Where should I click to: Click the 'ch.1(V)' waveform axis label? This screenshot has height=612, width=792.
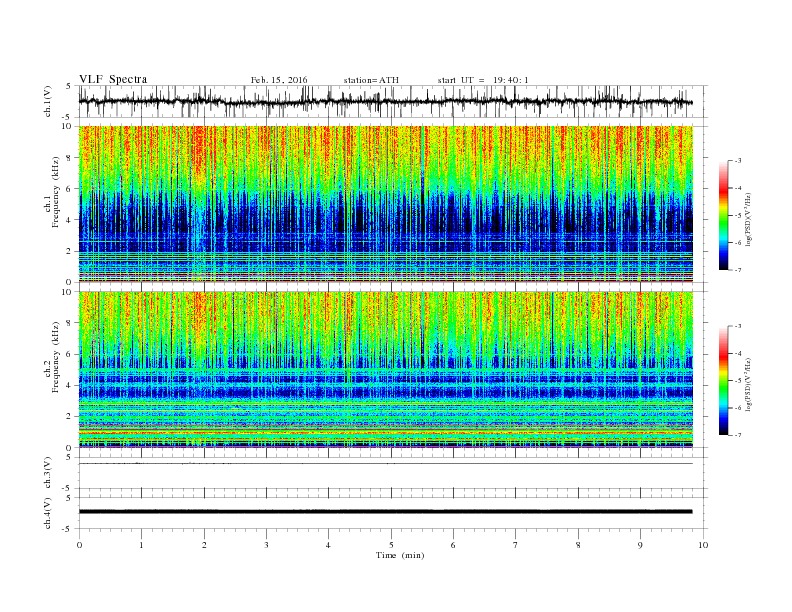tap(48, 101)
